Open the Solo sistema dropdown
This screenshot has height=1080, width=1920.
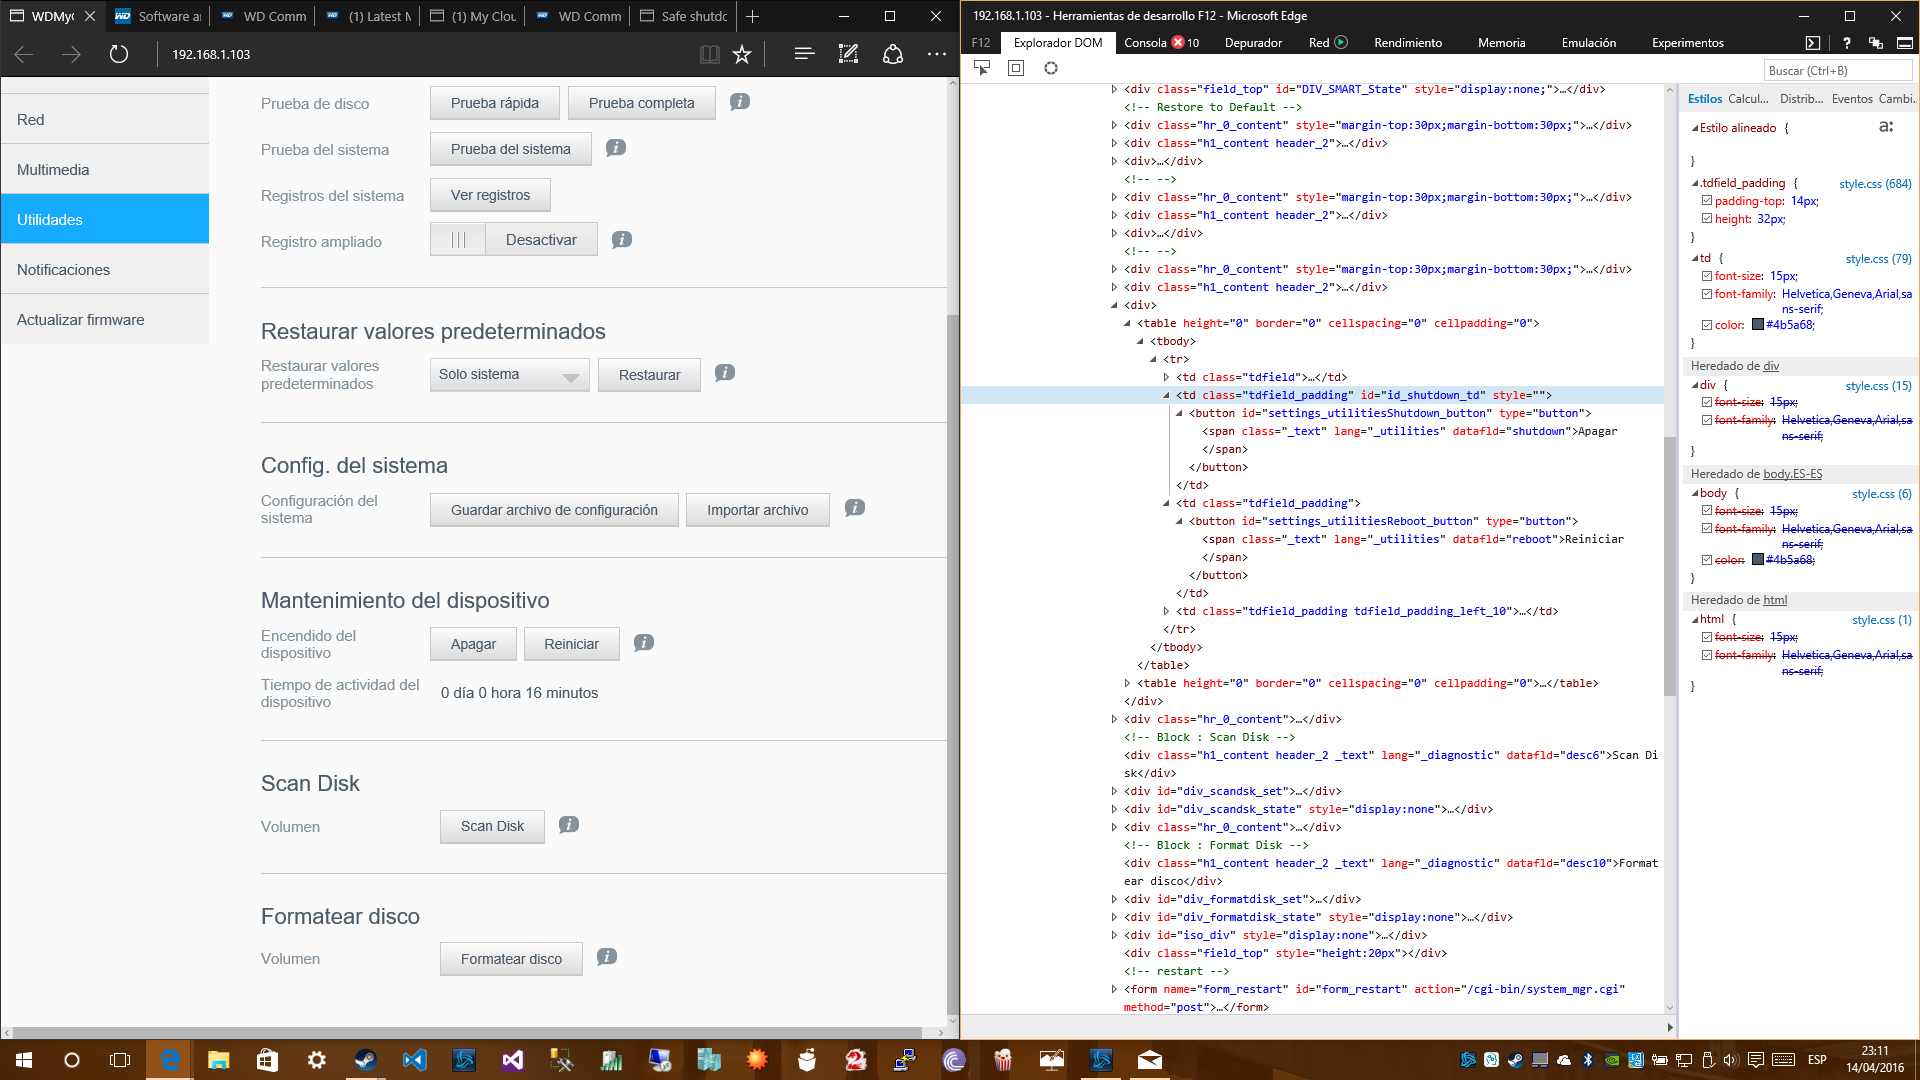pyautogui.click(x=509, y=375)
